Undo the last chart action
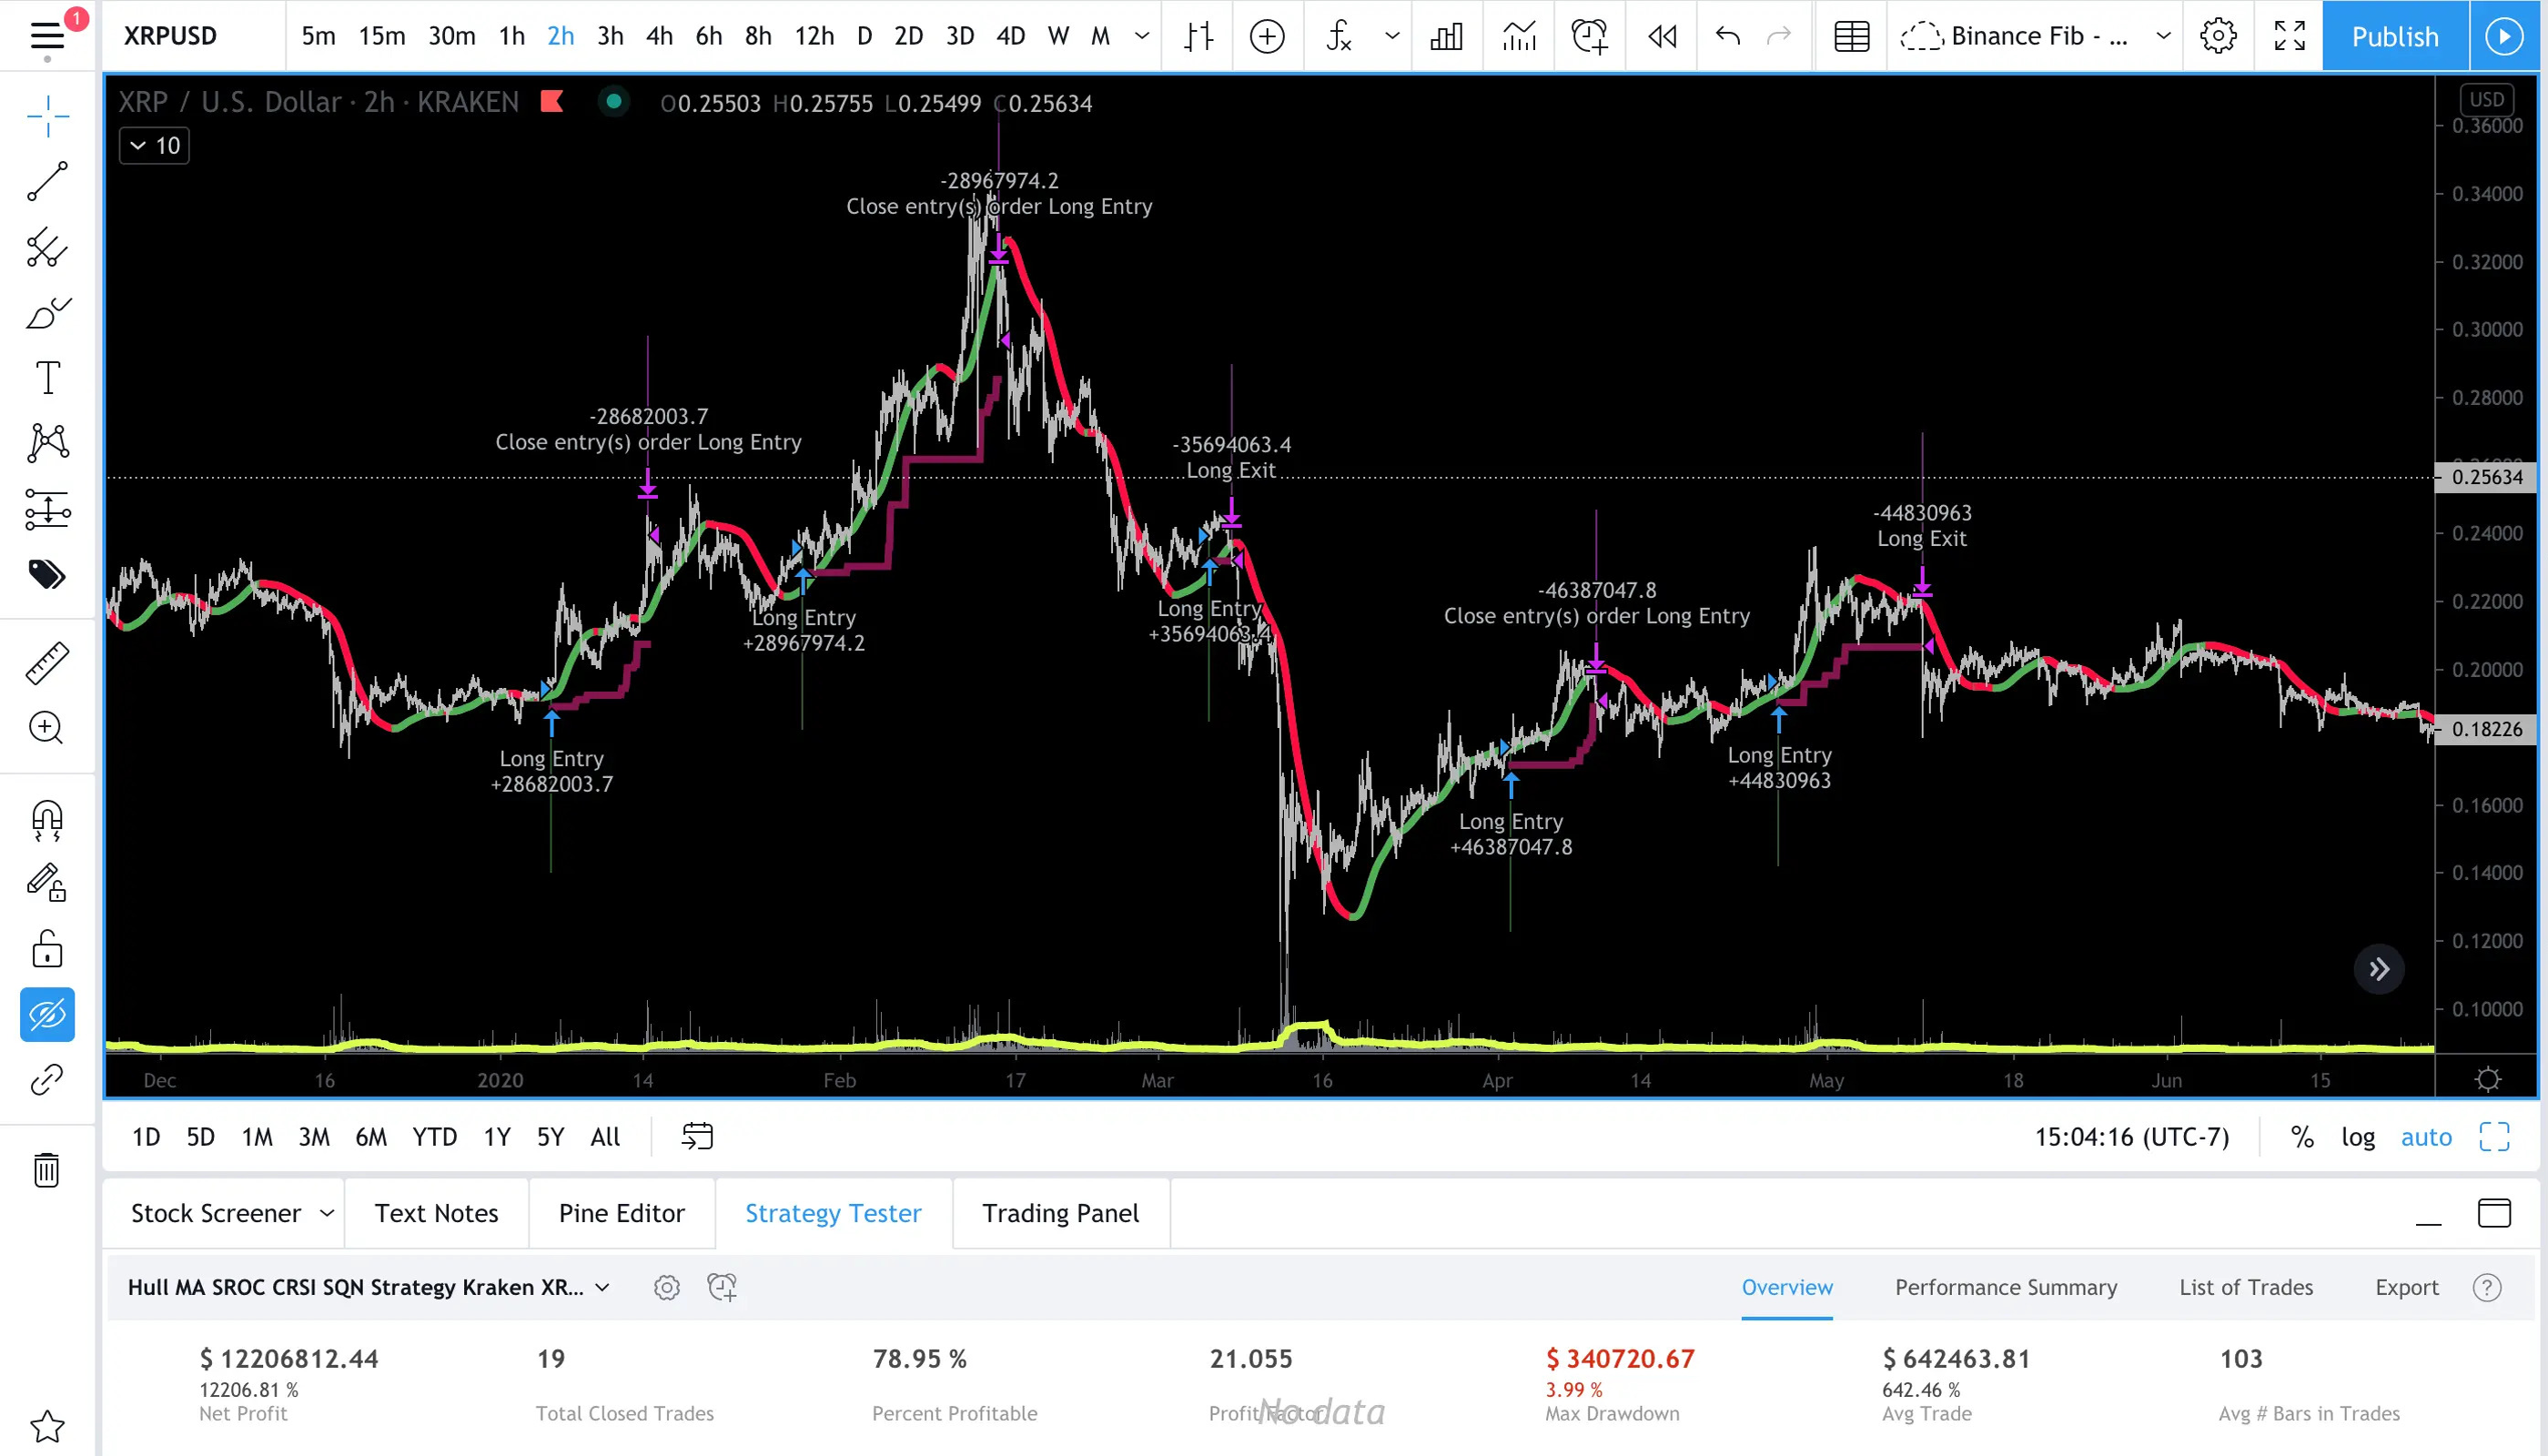Screen dimensions: 2548x1456 (x=1728, y=36)
